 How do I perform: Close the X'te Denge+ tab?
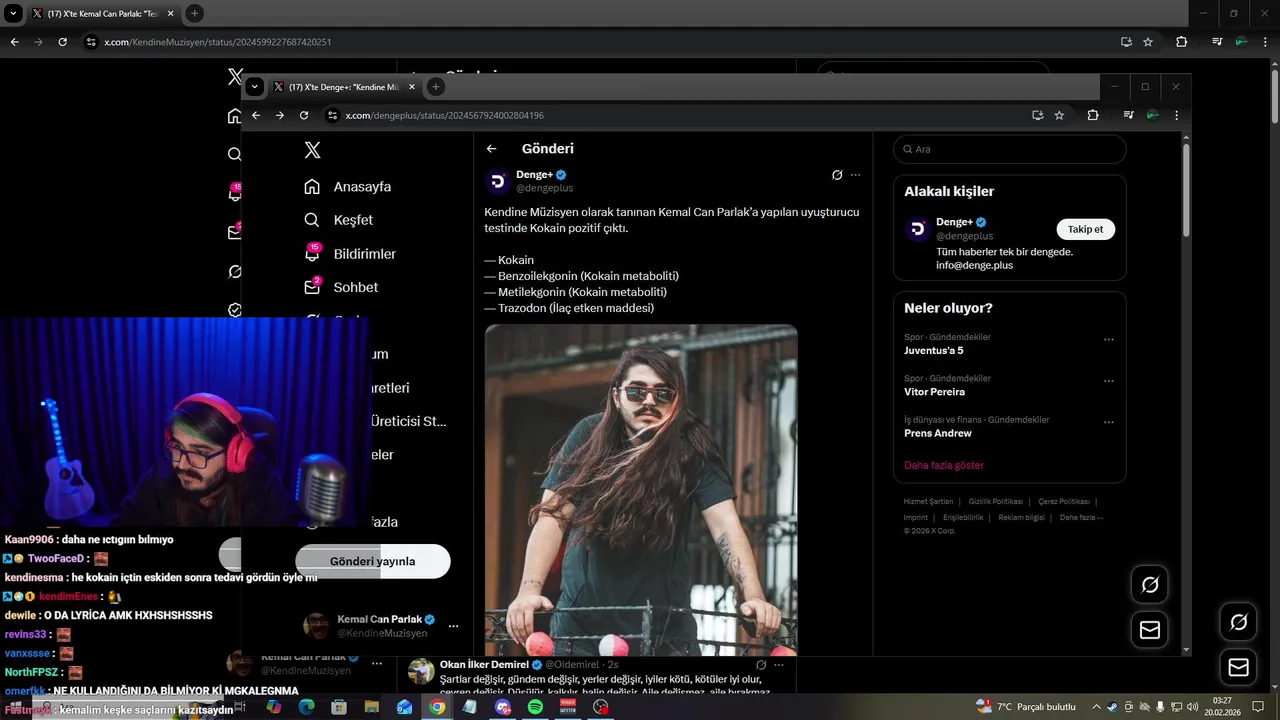tap(411, 87)
